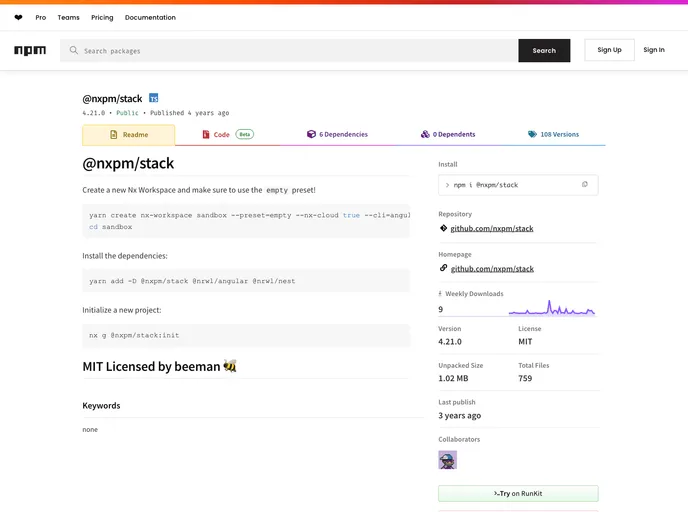Open the 6 Dependencies tab
The image size is (688, 512).
point(337,134)
